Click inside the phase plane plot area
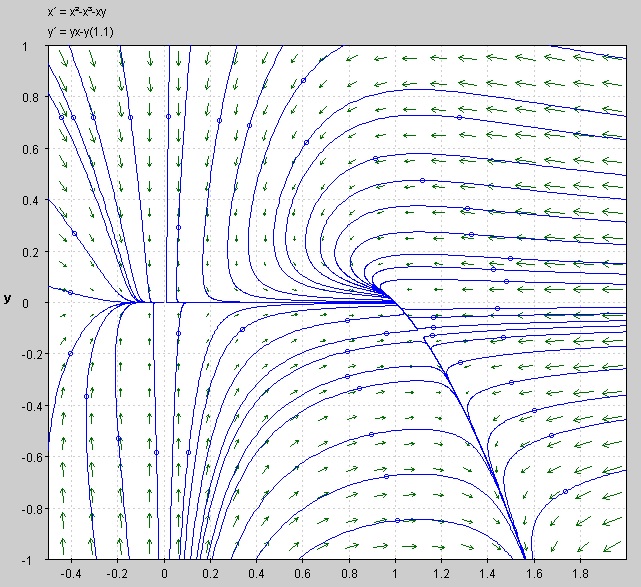 coord(337,302)
